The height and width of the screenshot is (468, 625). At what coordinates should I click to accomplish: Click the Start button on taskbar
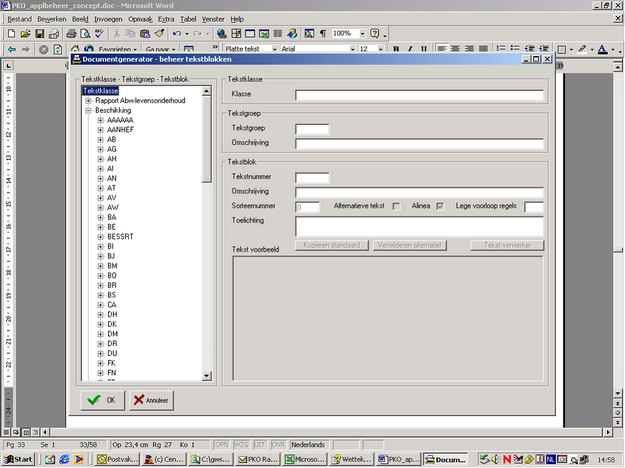click(x=18, y=459)
